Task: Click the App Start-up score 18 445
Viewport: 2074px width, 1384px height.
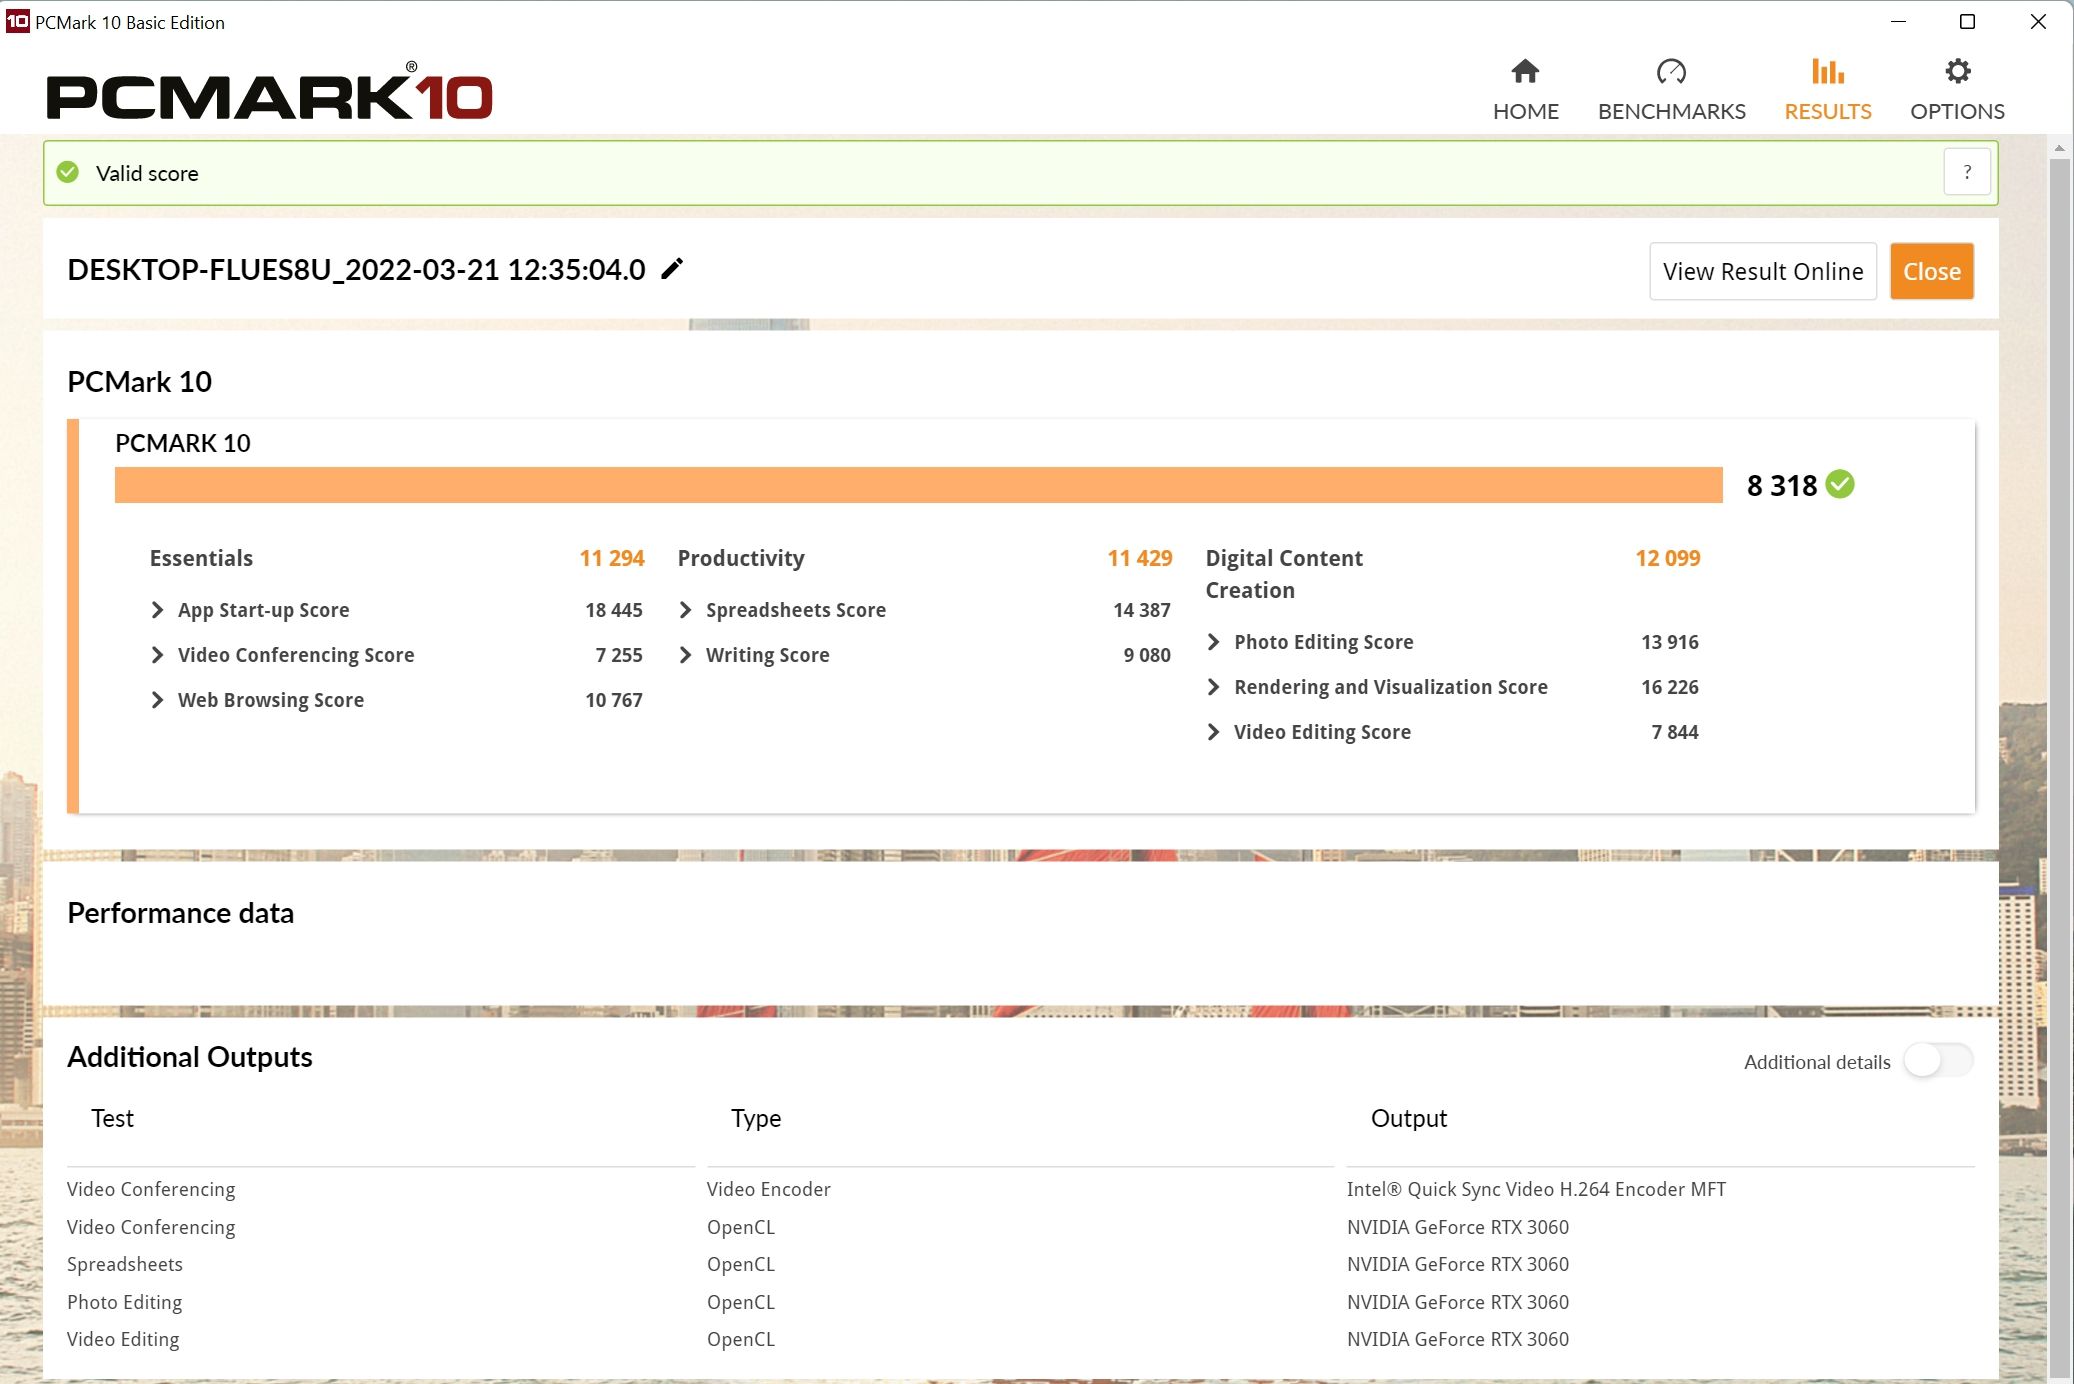Action: point(614,610)
